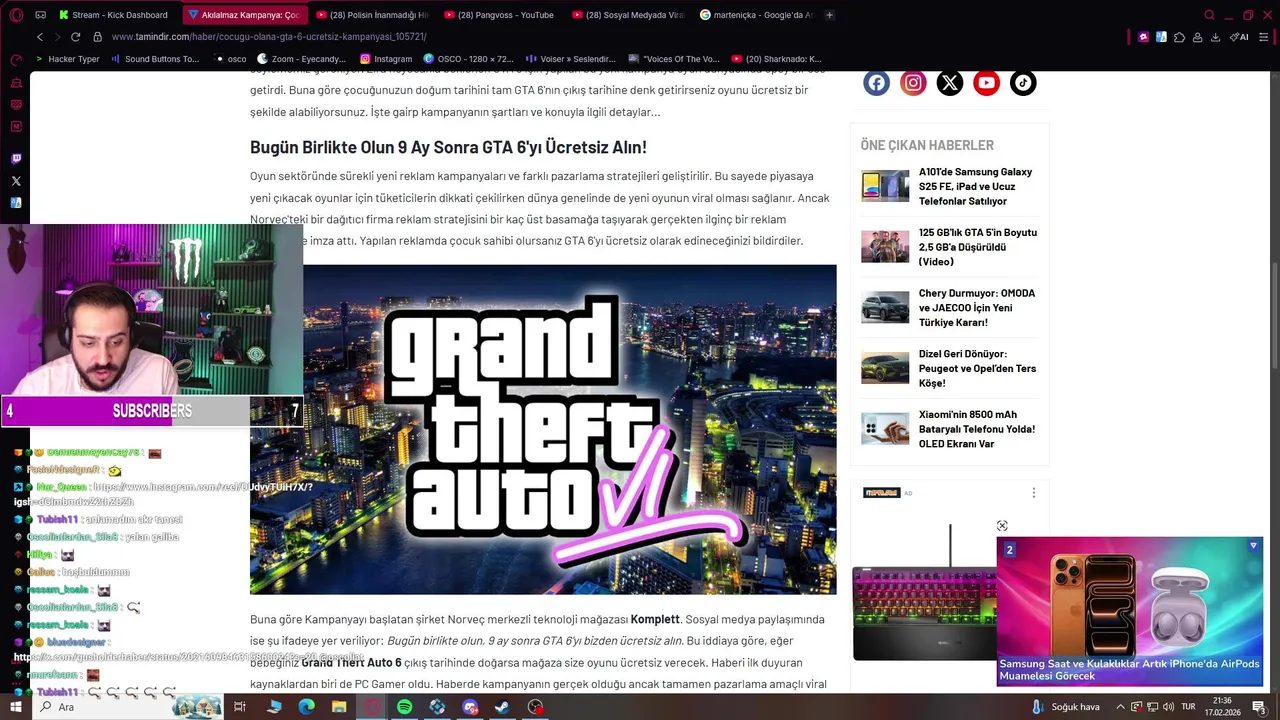Switch to the Polisin İnanmadığı YouTube tab
The height and width of the screenshot is (720, 1280).
point(371,15)
